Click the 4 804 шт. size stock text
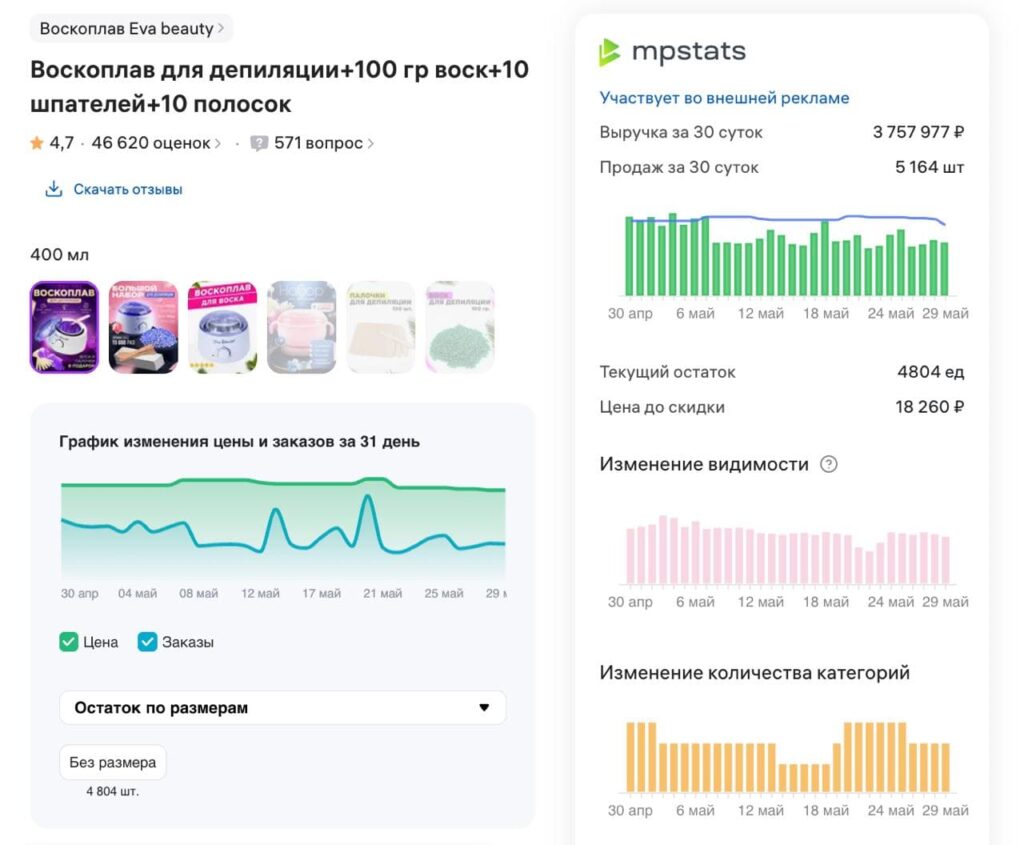Viewport: 1024px width, 845px height. [112, 791]
